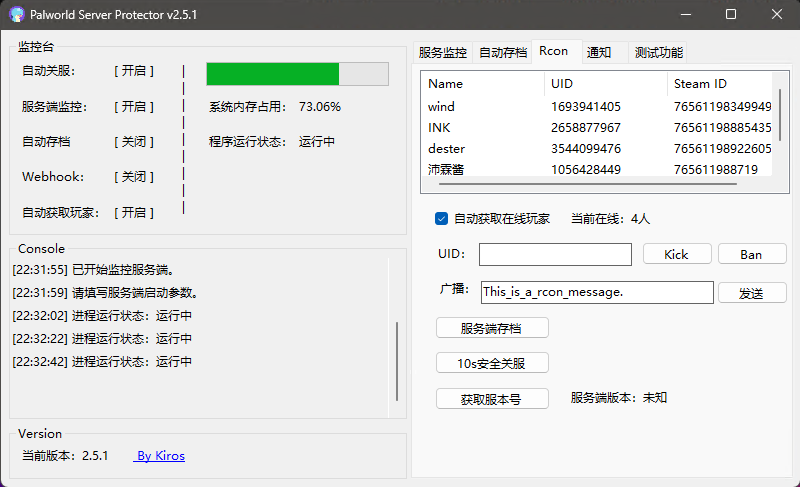Click the 10s安全关服 button
800x487 pixels.
492,363
